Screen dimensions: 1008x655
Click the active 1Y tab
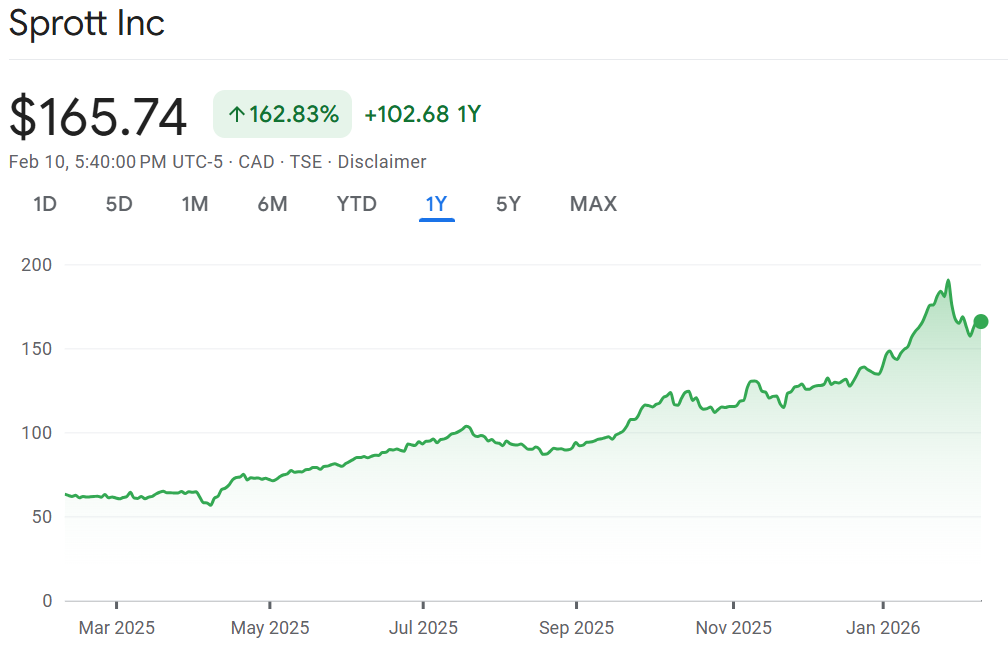tap(437, 204)
